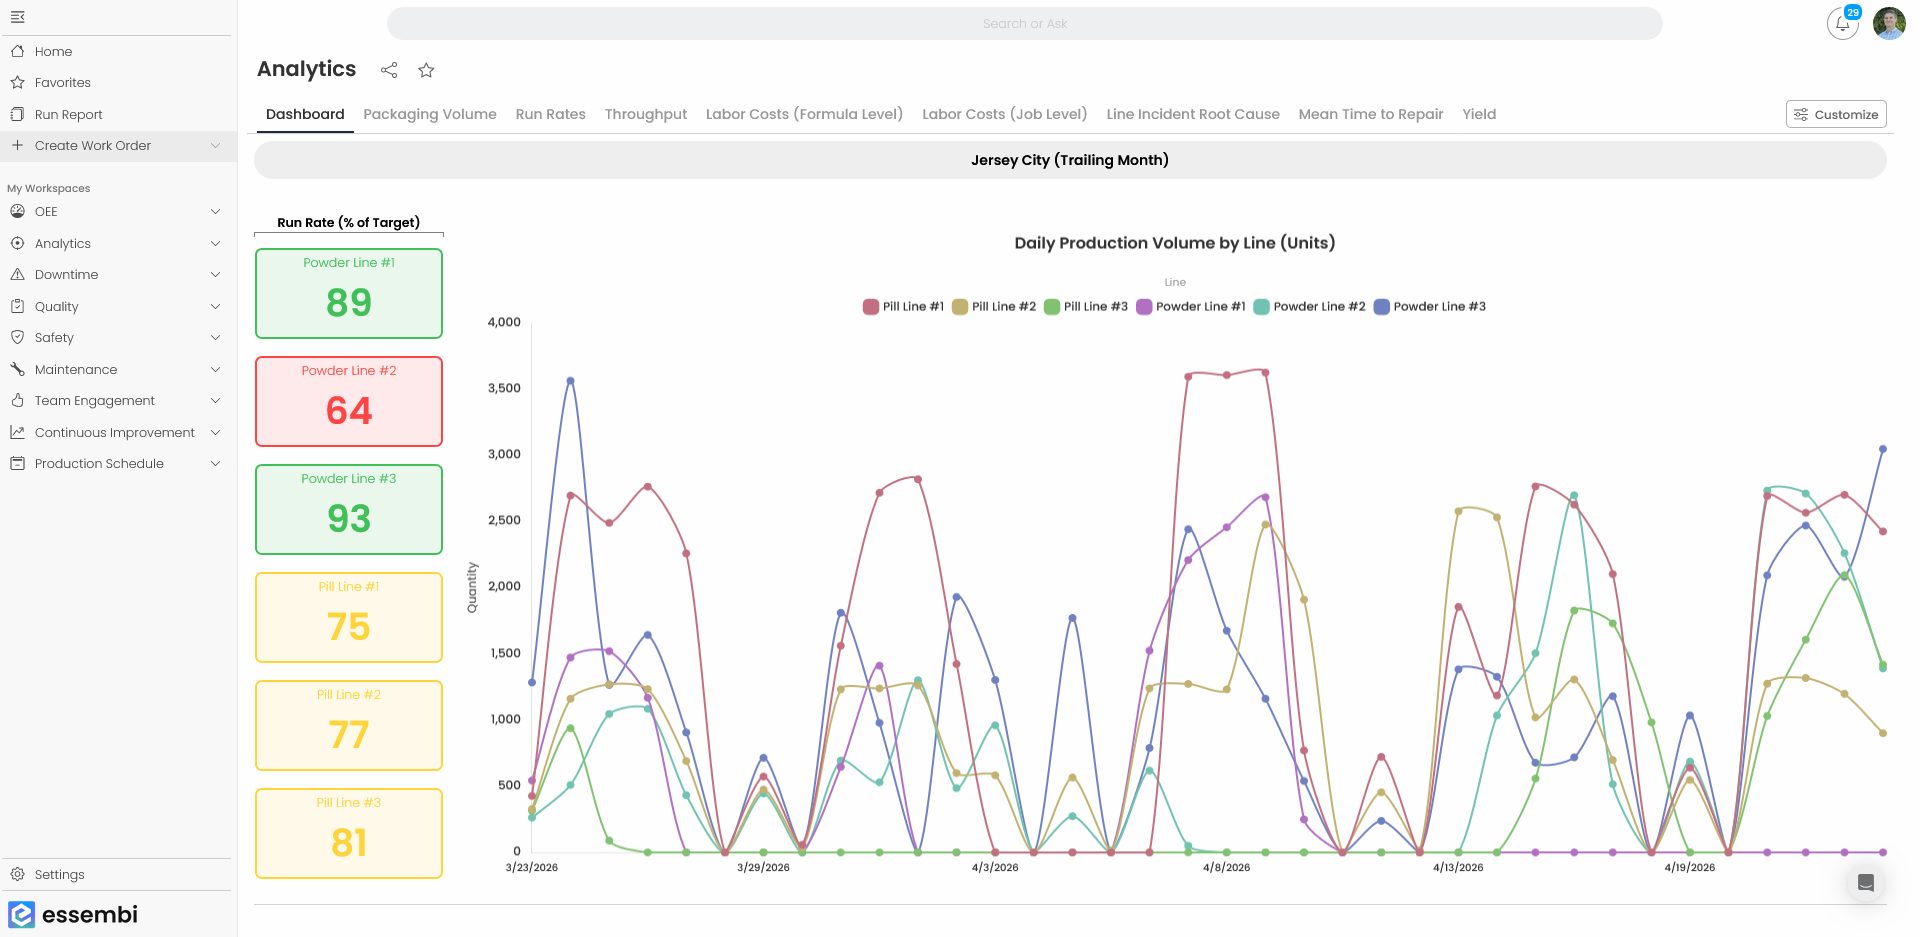
Task: Click the Team Engagement thumbs-up icon
Action: pyautogui.click(x=17, y=400)
